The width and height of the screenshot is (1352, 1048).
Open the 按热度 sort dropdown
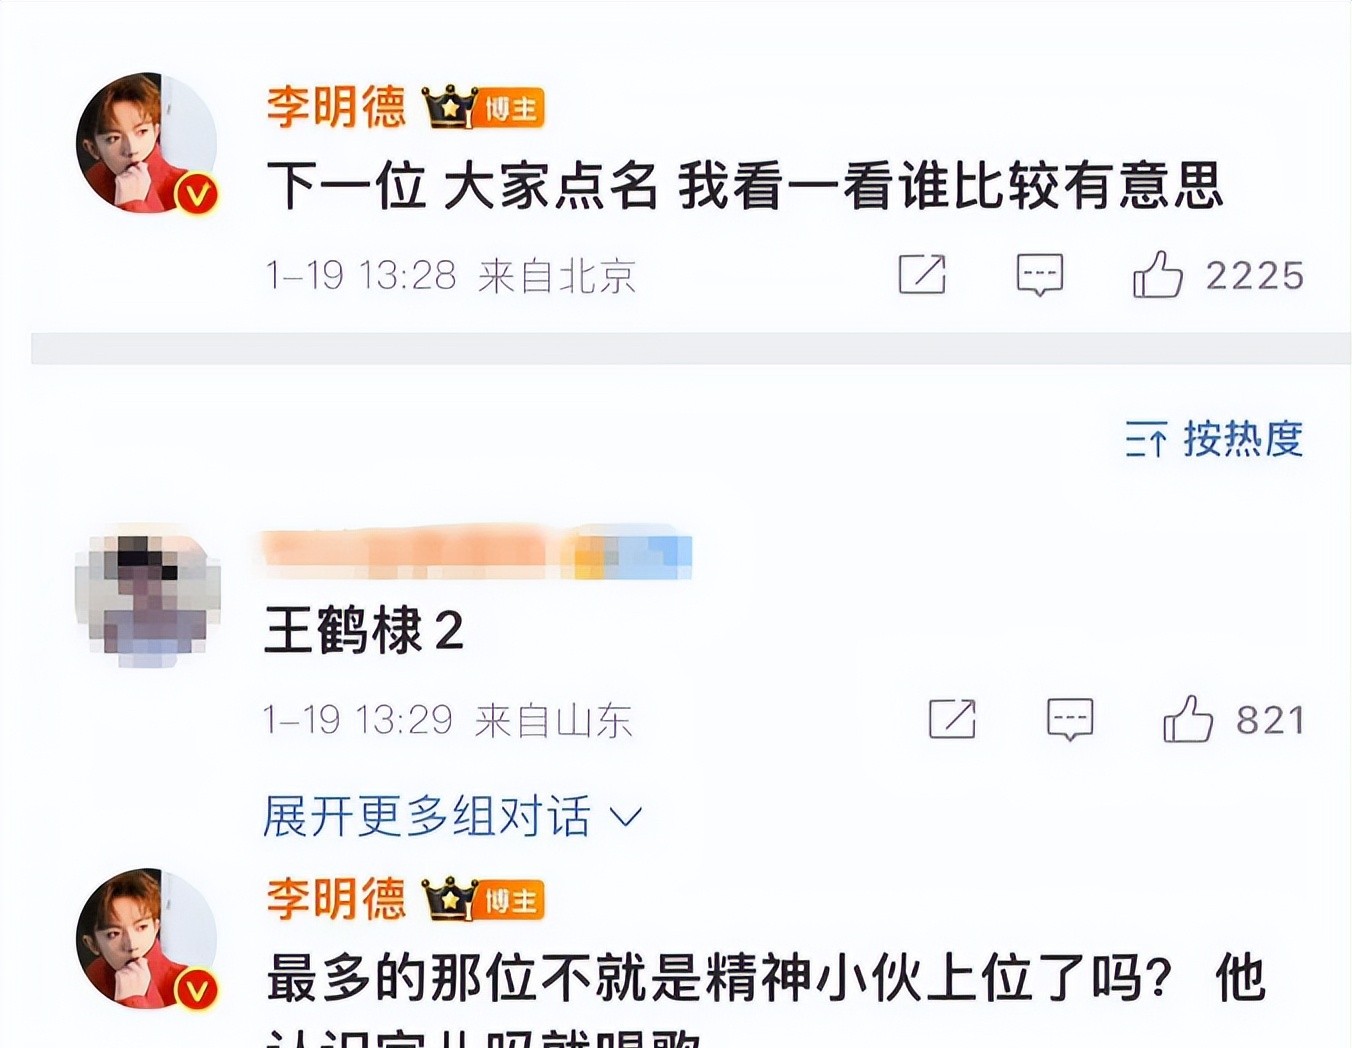click(1214, 439)
